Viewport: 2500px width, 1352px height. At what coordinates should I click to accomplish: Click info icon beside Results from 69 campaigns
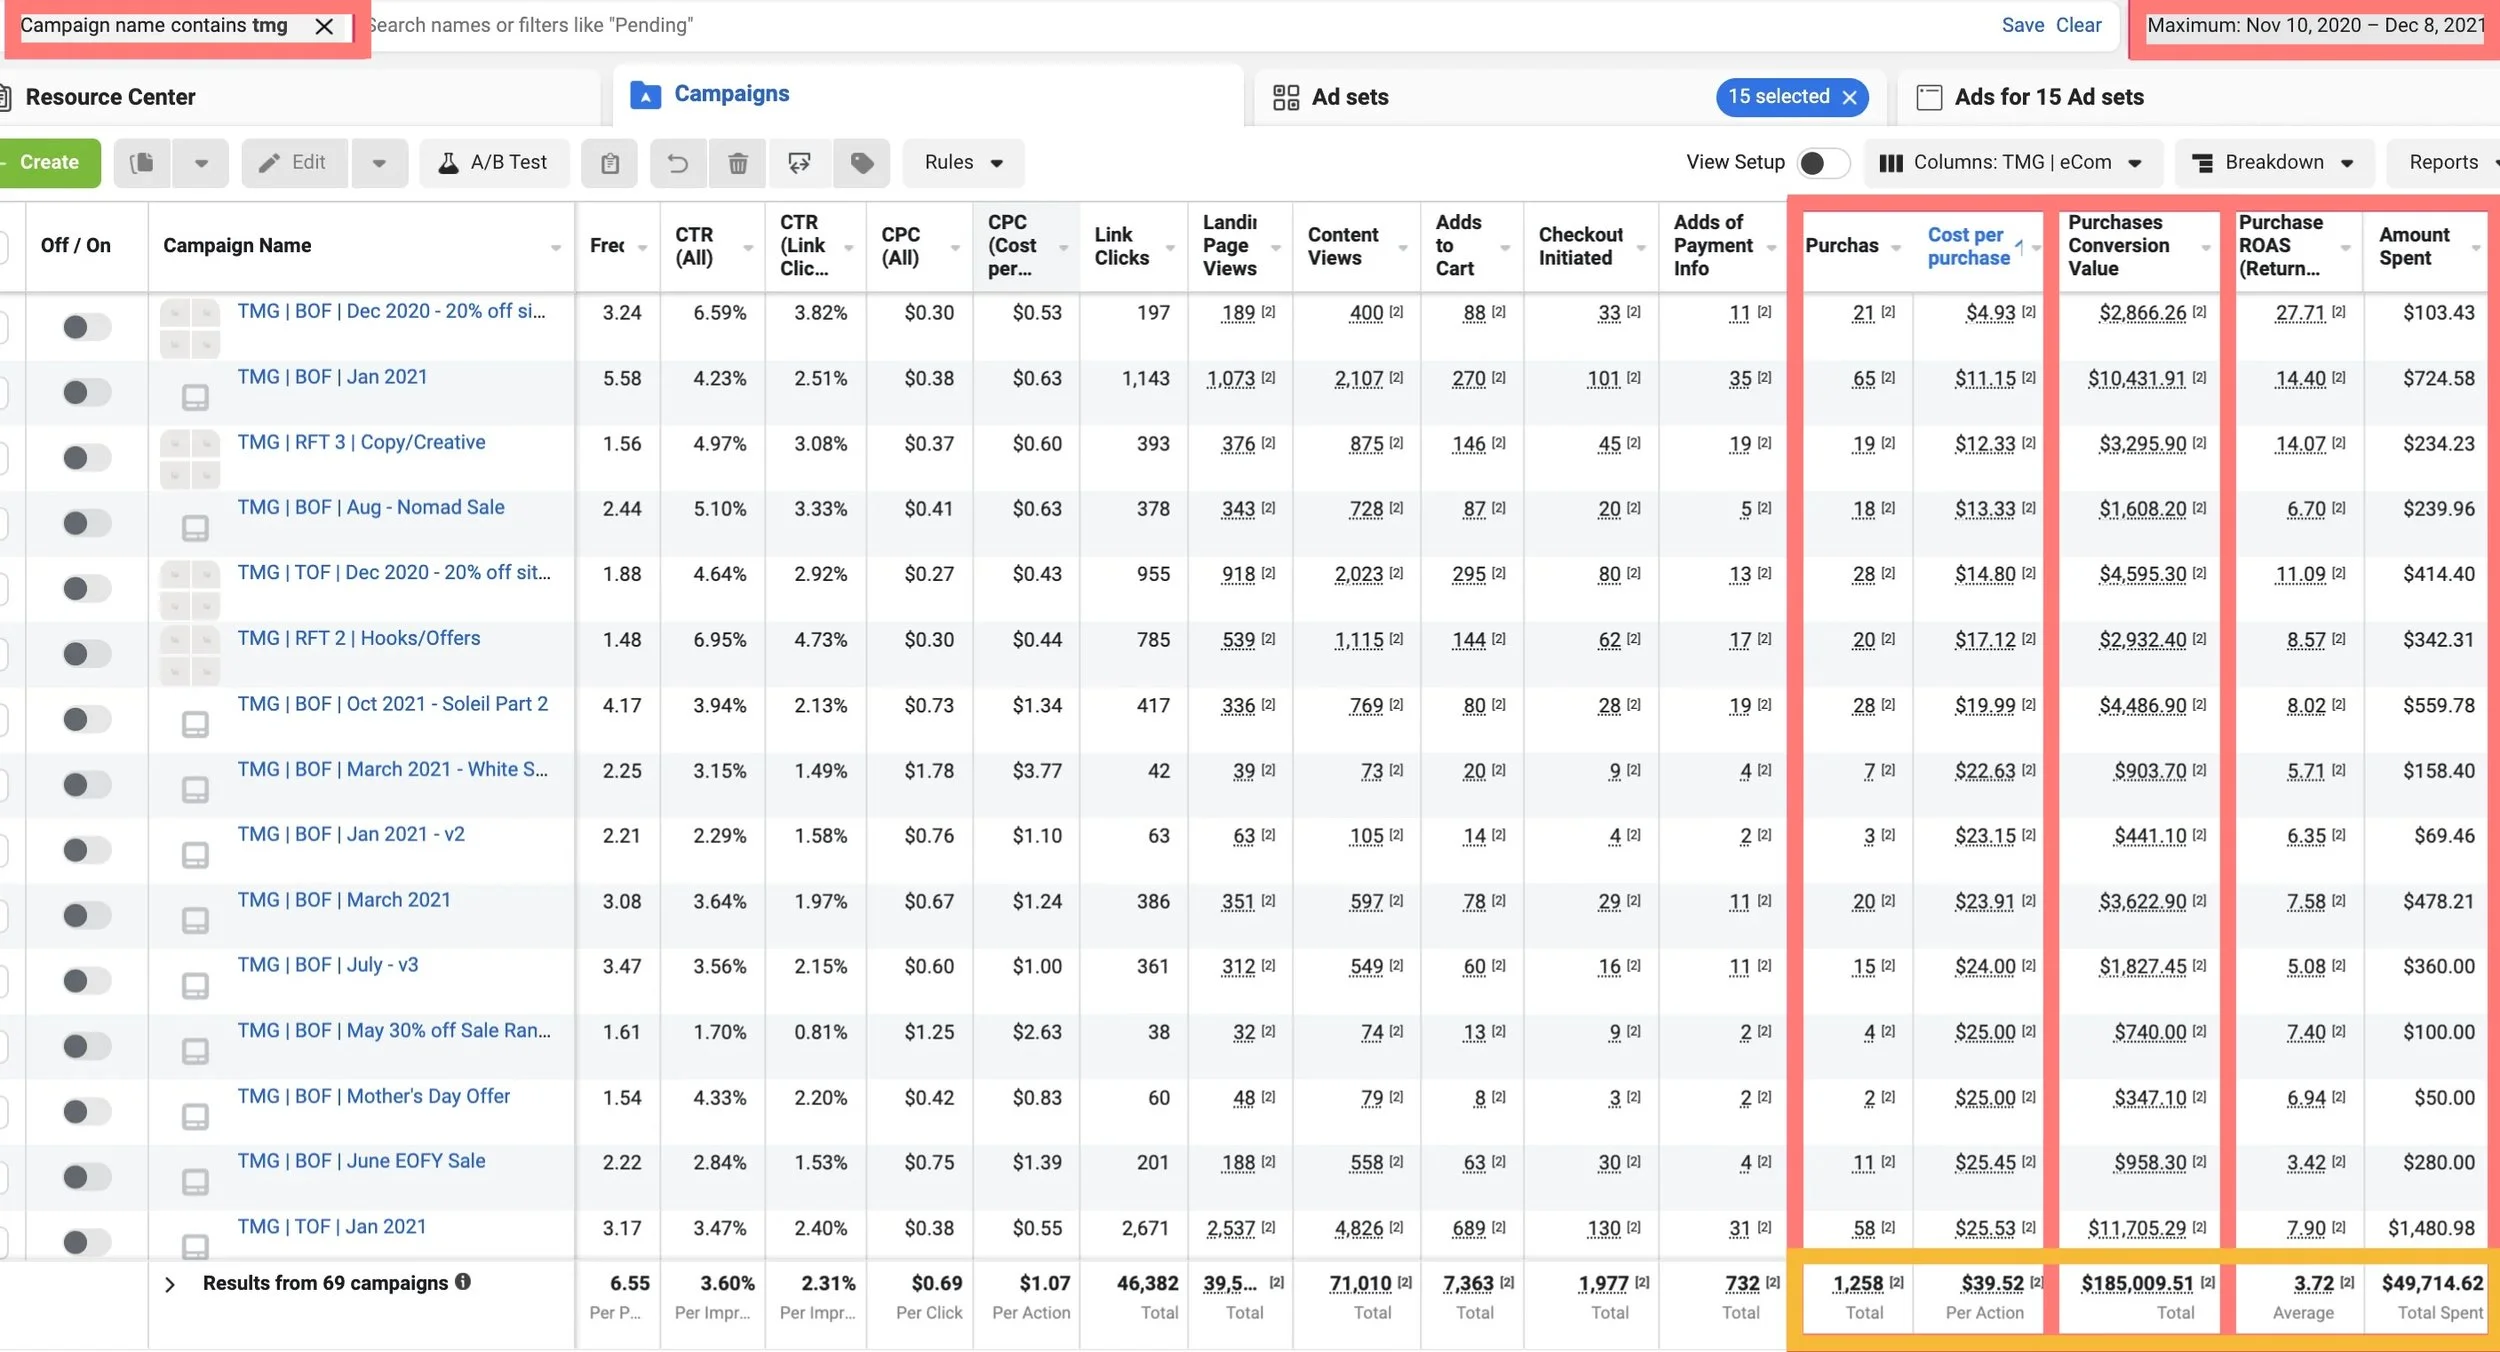[x=463, y=1281]
